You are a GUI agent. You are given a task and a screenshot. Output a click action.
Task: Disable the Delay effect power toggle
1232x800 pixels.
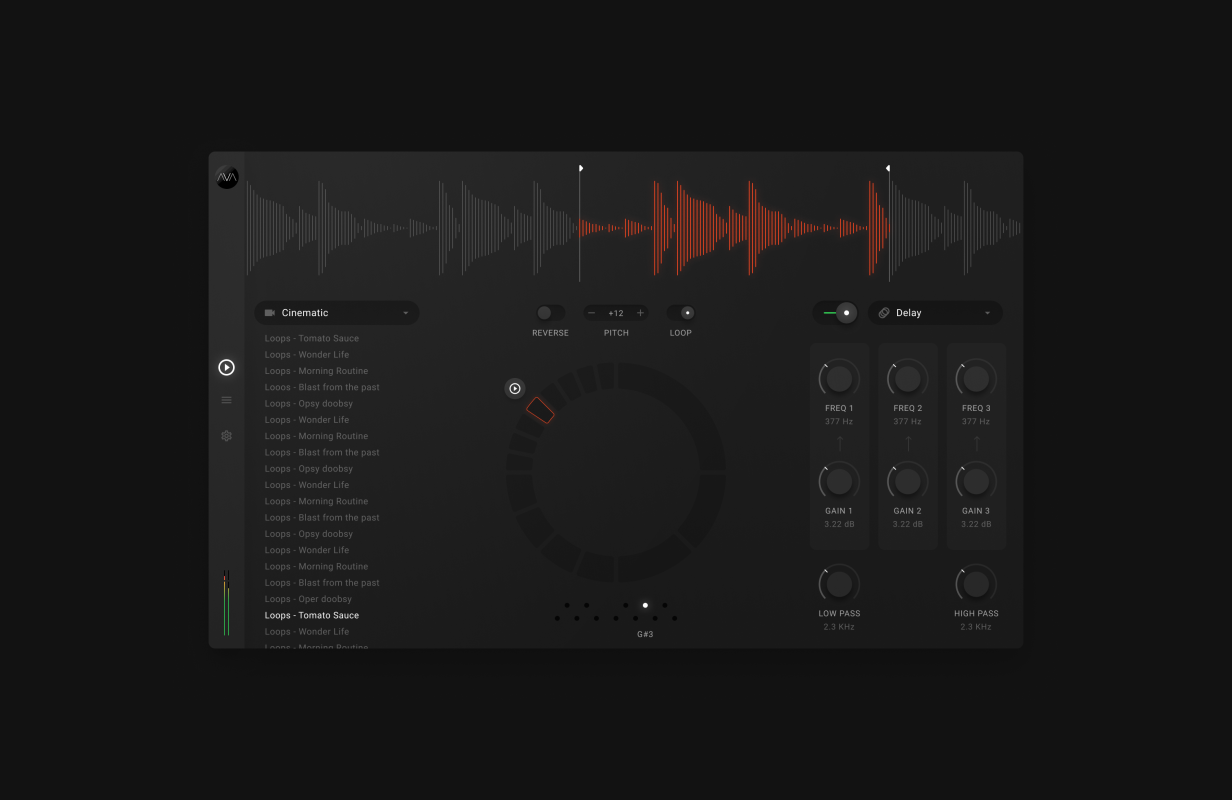click(835, 313)
